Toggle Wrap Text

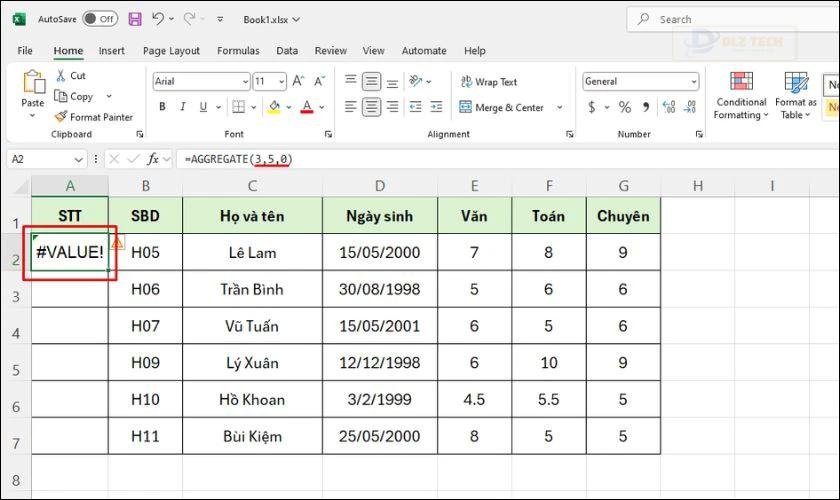point(489,82)
